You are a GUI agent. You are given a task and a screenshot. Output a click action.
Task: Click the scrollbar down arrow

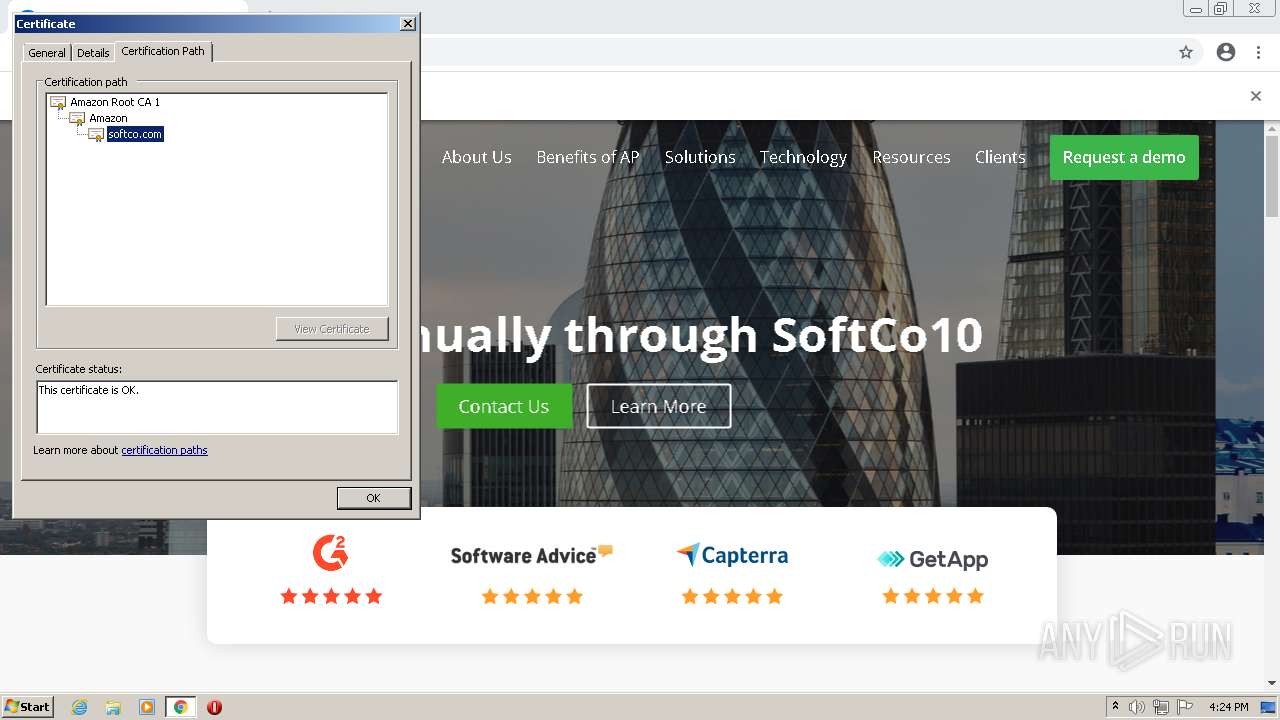point(1272,683)
